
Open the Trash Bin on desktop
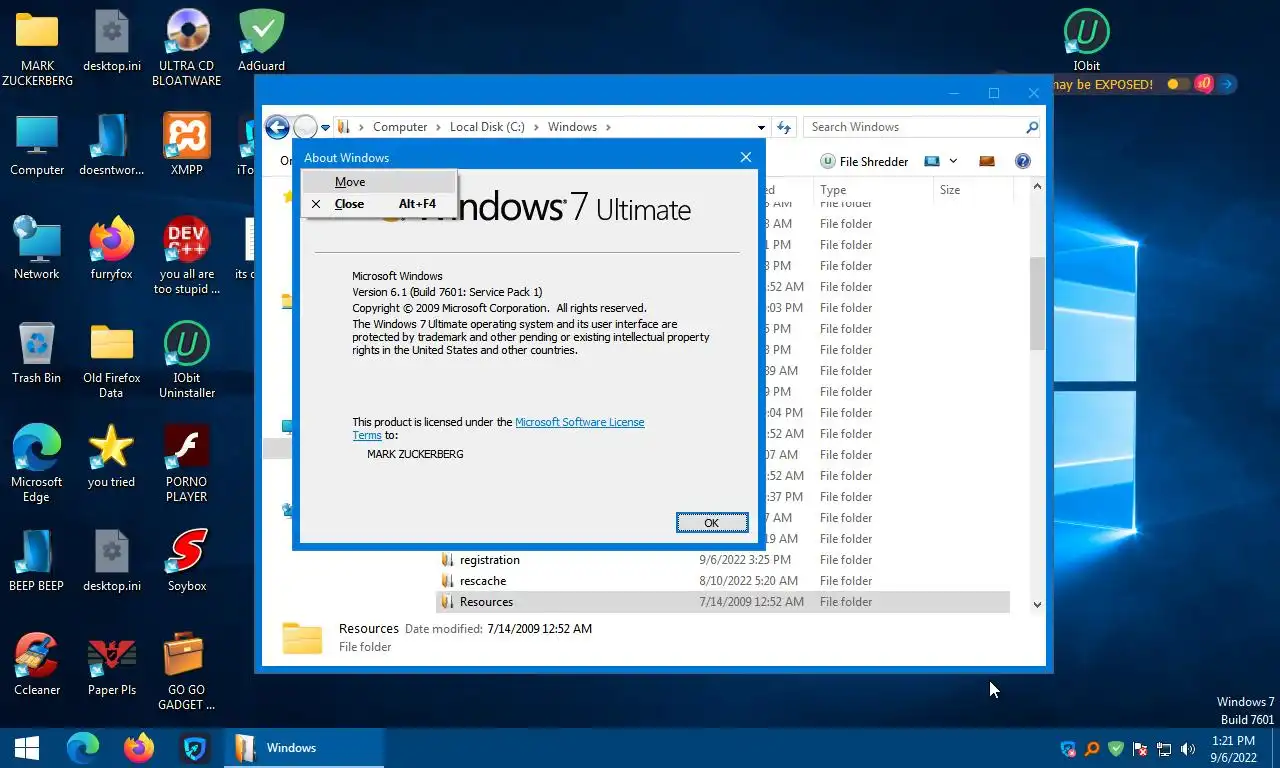[x=37, y=353]
